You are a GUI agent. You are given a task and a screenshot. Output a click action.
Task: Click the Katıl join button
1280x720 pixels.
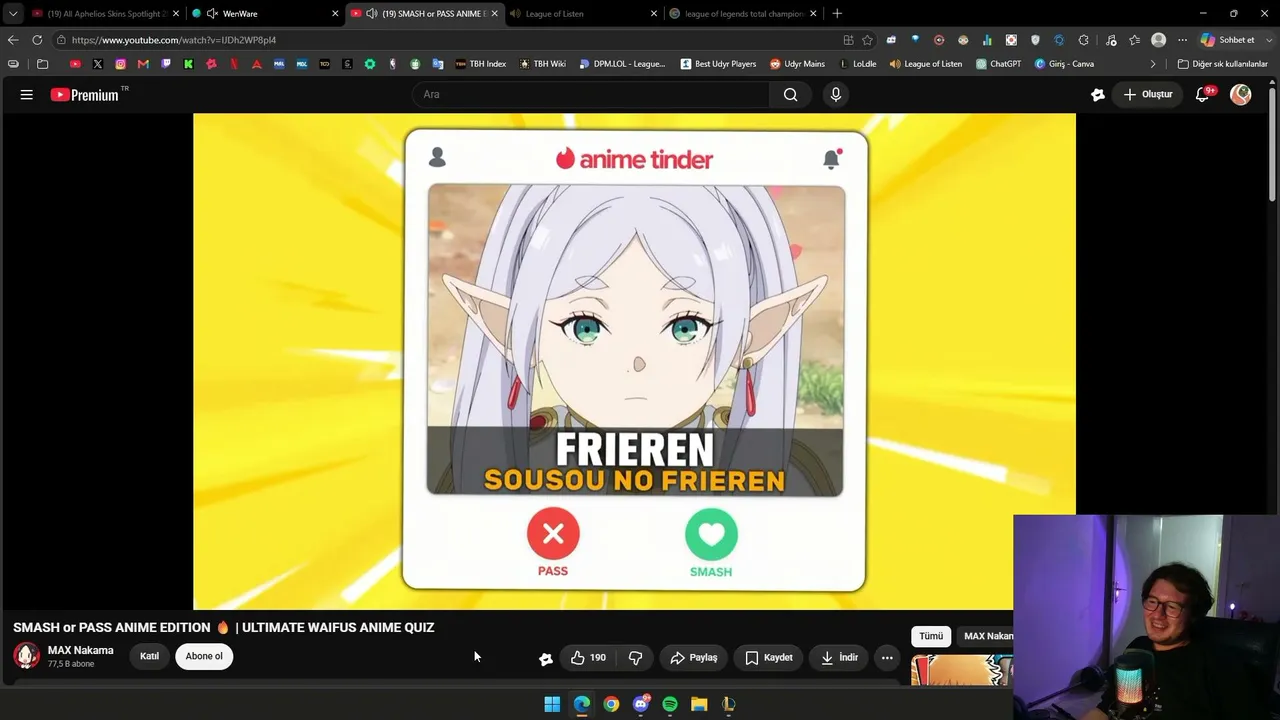tap(149, 657)
